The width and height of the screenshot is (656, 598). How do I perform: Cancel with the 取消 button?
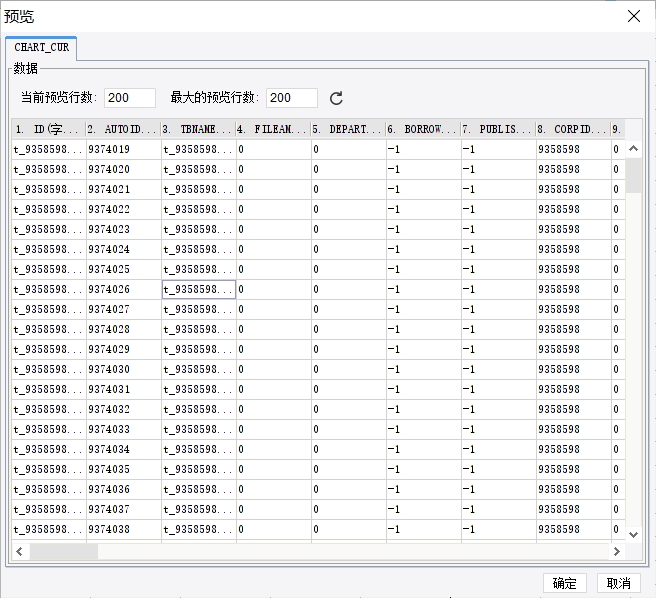tap(618, 583)
